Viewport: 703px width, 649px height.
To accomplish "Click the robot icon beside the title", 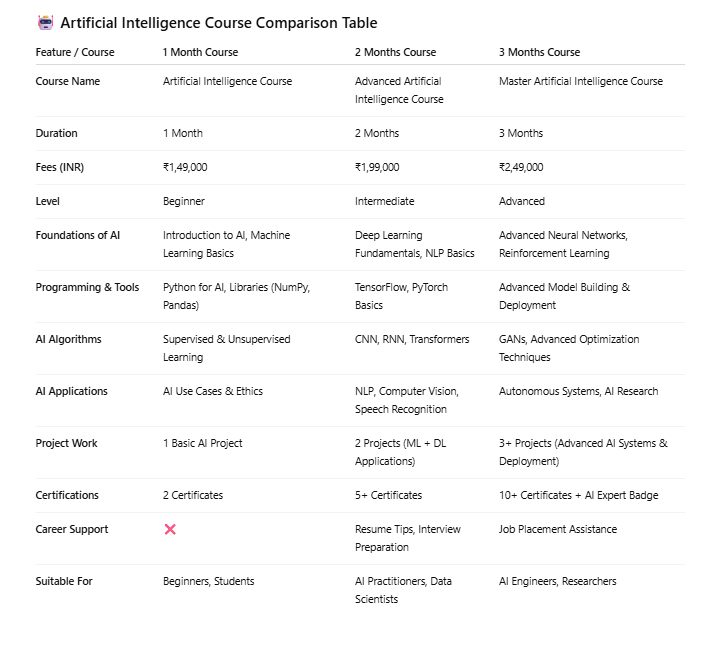I will [45, 22].
